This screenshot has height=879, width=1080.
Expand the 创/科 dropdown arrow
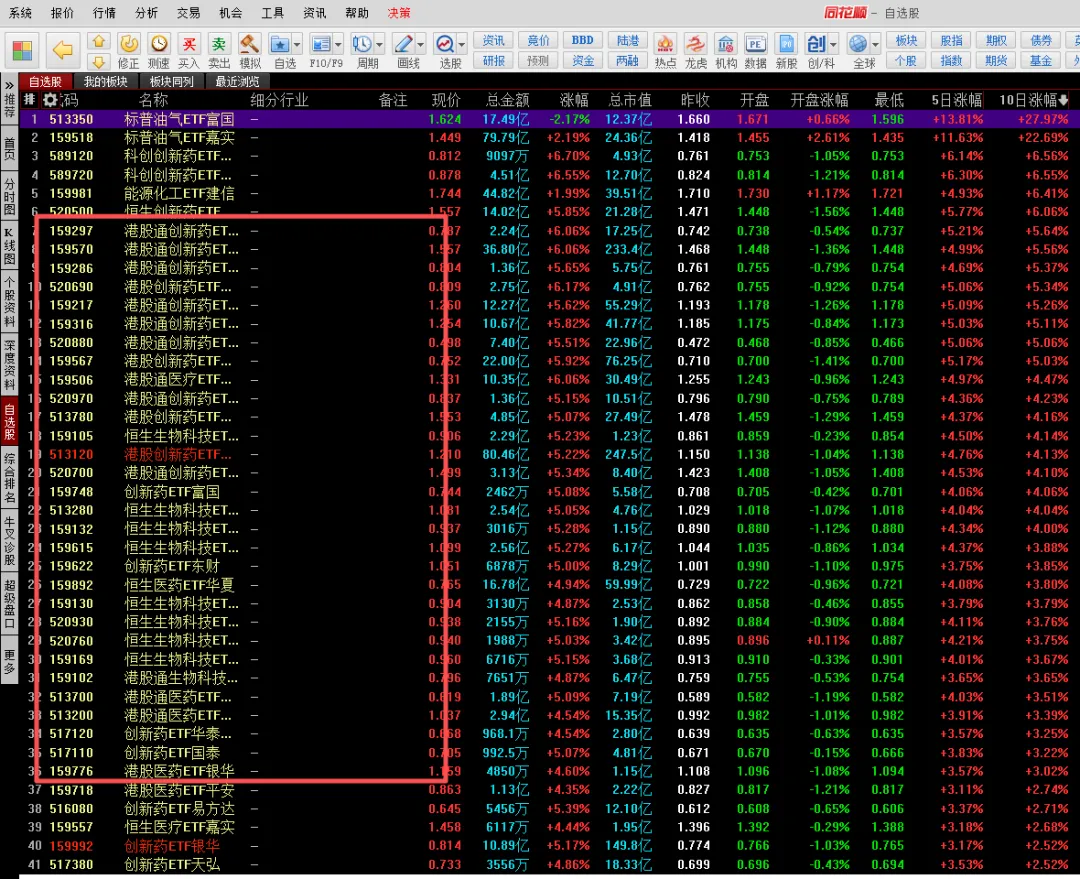(833, 45)
